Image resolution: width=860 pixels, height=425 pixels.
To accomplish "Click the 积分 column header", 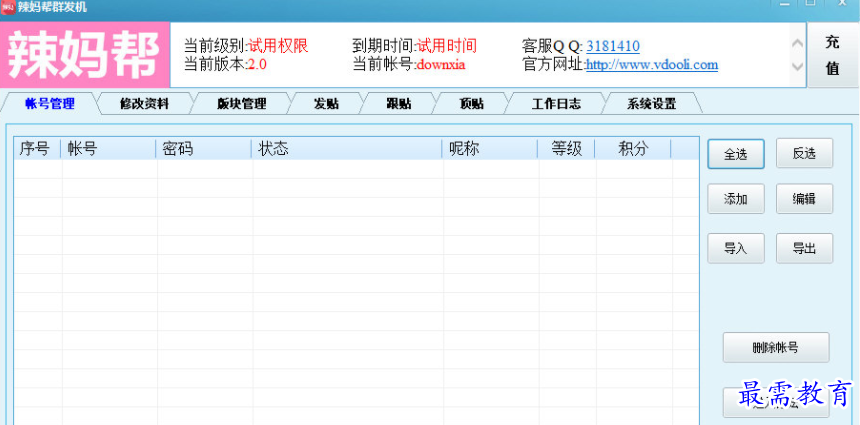I will (633, 148).
